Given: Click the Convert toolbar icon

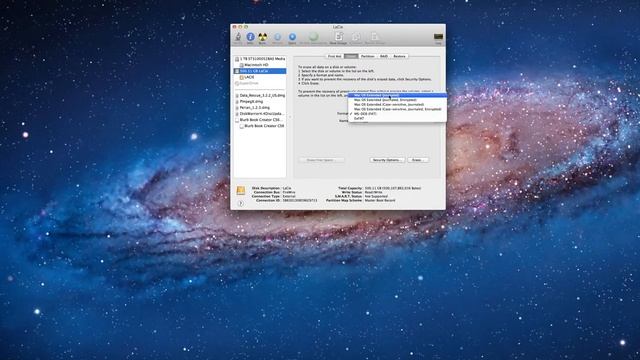Looking at the screenshot, I should click(x=356, y=38).
